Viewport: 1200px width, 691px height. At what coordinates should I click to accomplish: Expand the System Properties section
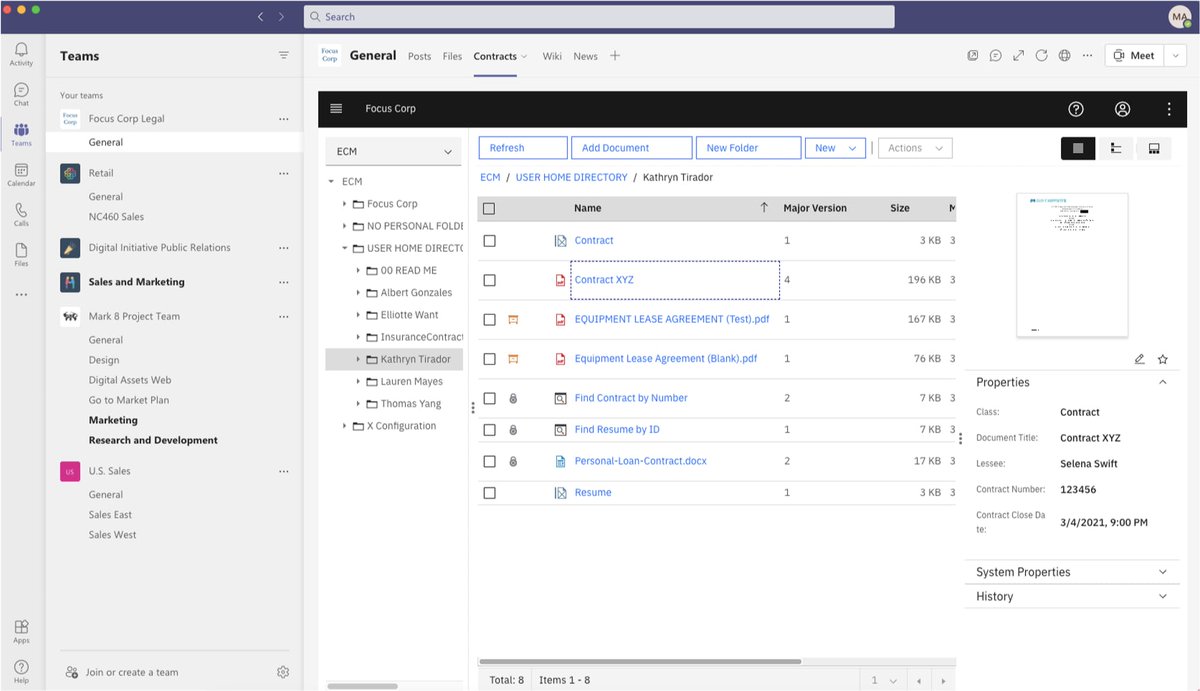point(1162,572)
